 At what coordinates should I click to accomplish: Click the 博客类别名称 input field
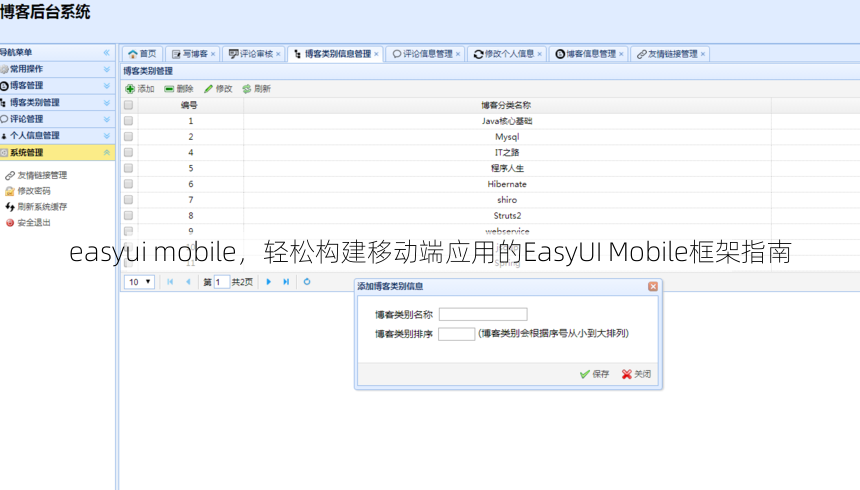483,314
